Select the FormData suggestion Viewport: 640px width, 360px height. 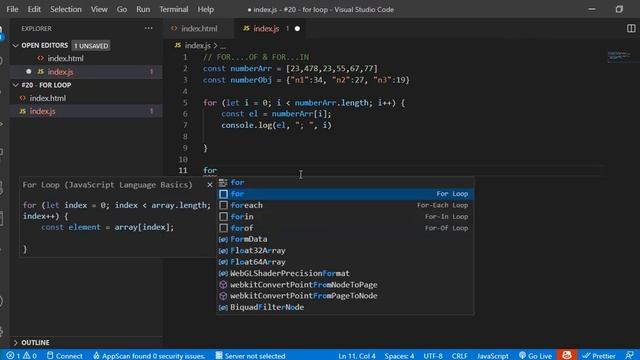click(x=345, y=239)
